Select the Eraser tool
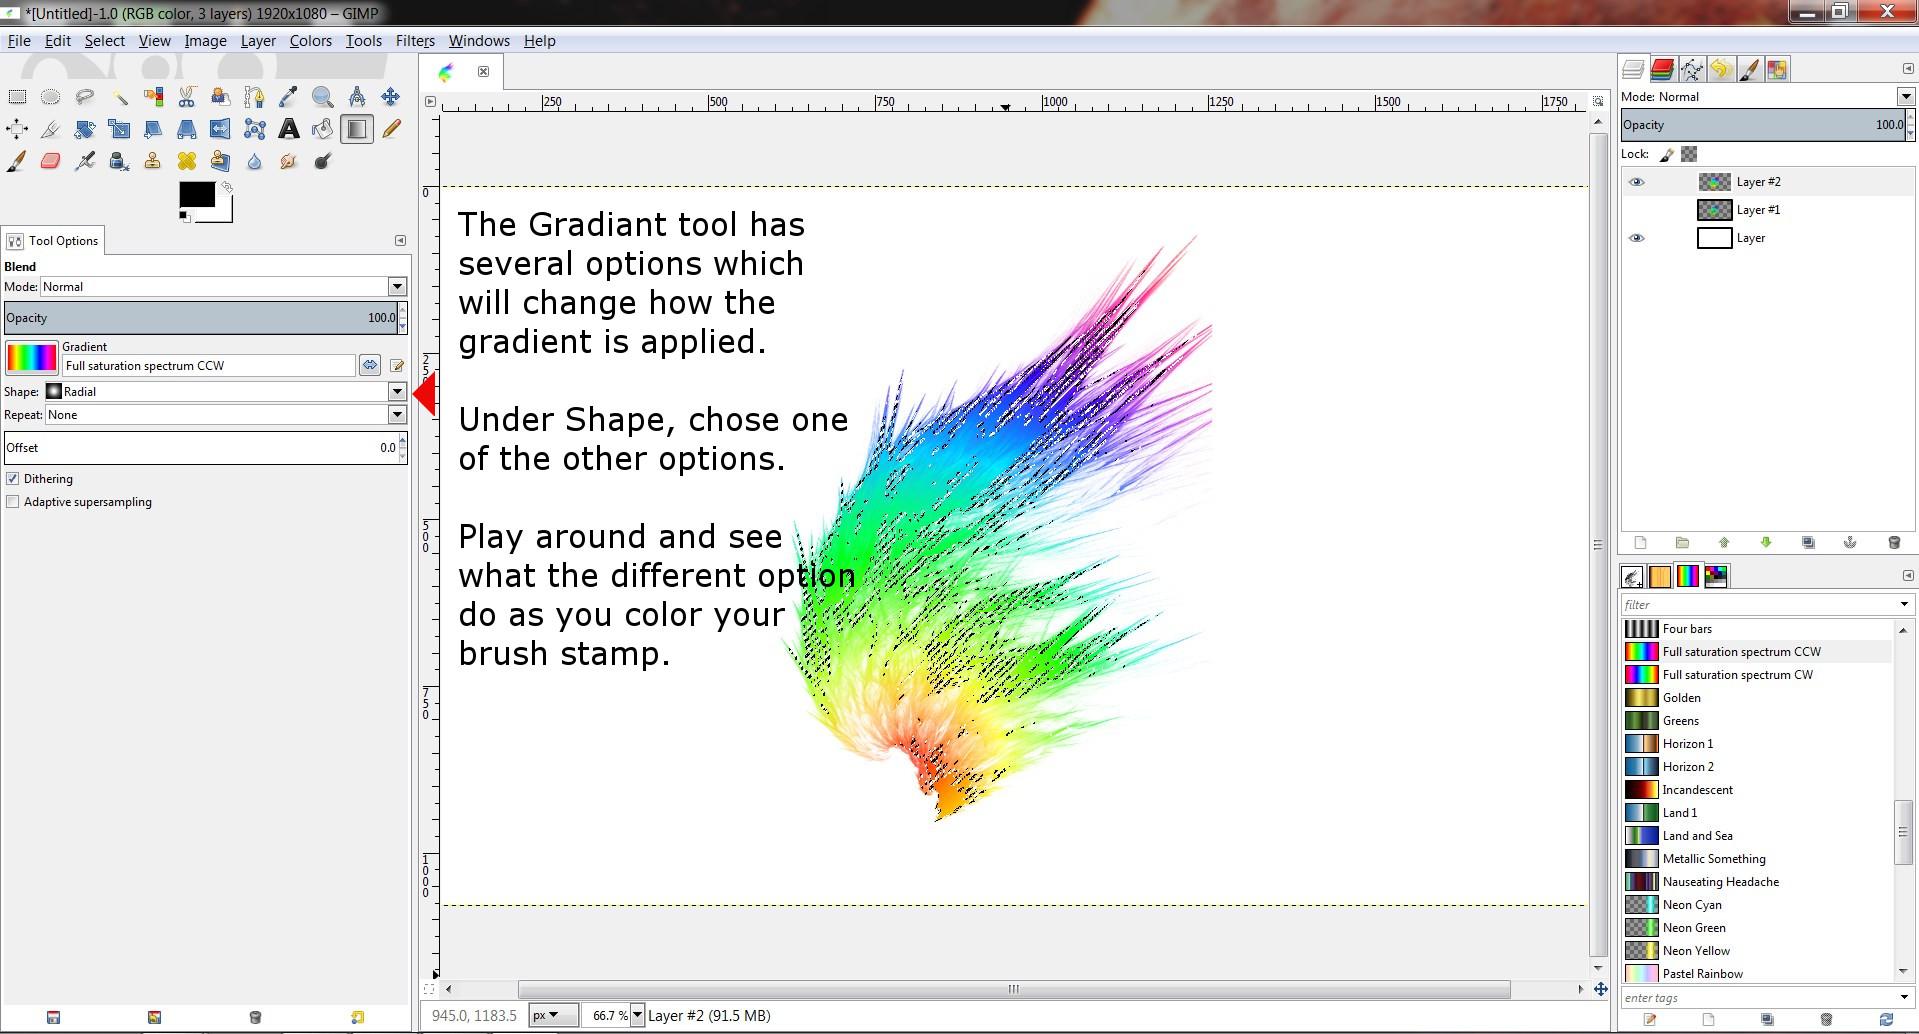Image resolution: width=1919 pixels, height=1034 pixels. pyautogui.click(x=50, y=161)
